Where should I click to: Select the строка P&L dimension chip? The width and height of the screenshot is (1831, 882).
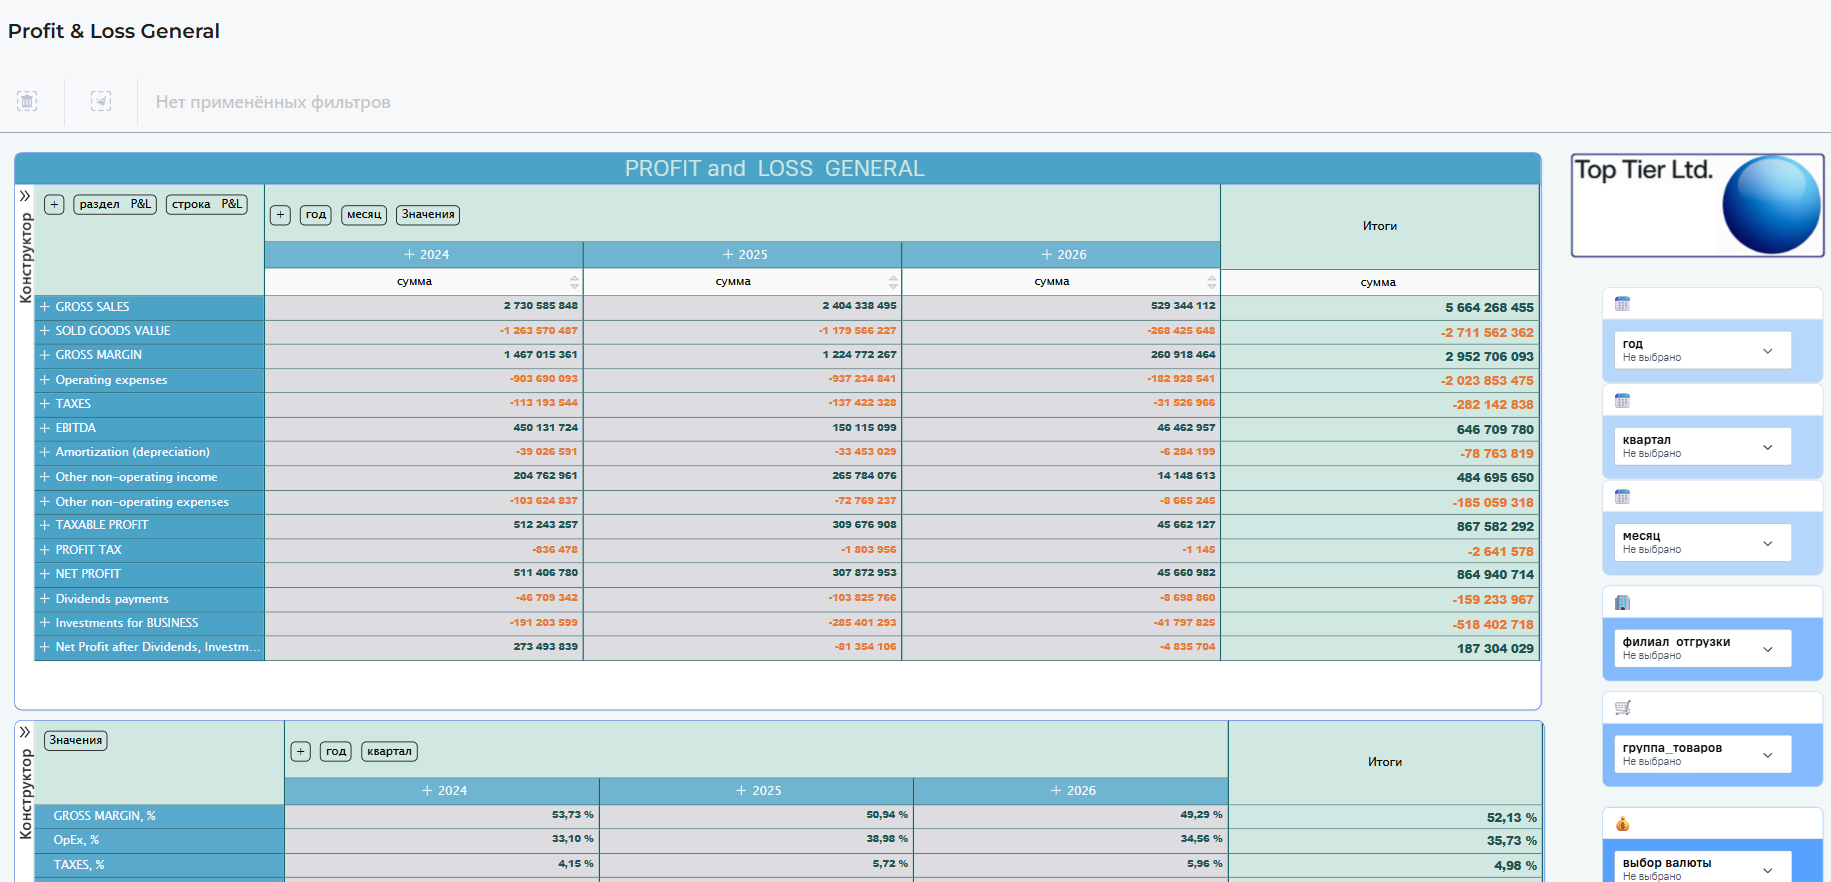coord(207,204)
